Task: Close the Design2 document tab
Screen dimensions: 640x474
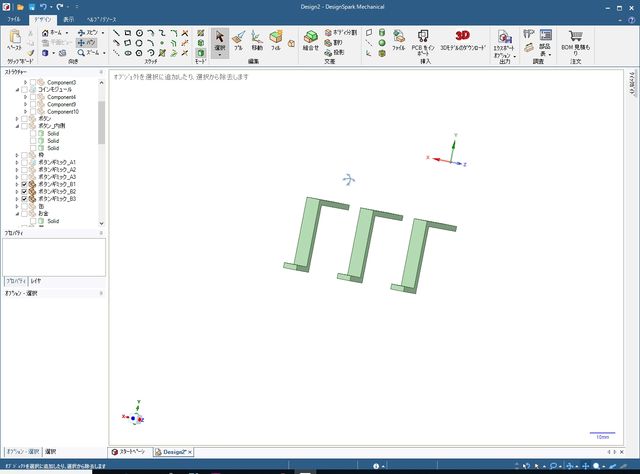Action: click(x=190, y=452)
